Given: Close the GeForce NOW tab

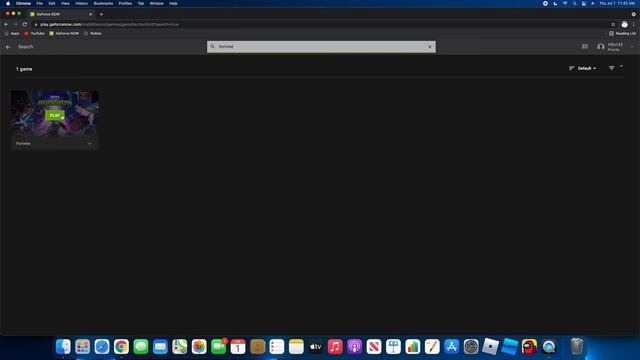Looking at the screenshot, I should [x=91, y=14].
